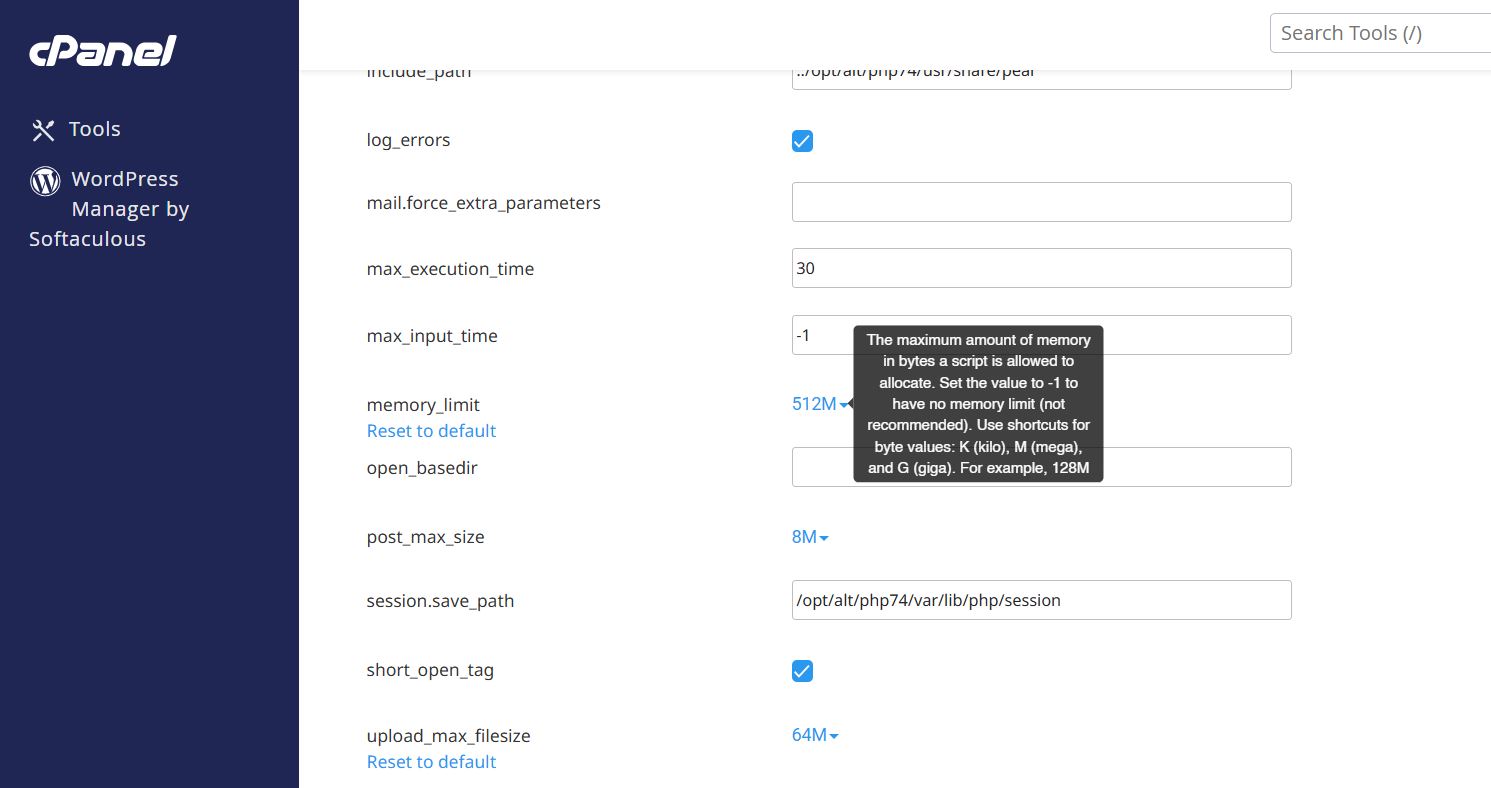Screen dimensions: 1491x788
Task: Click Reset to default under upload_max_filesize
Action: point(431,762)
